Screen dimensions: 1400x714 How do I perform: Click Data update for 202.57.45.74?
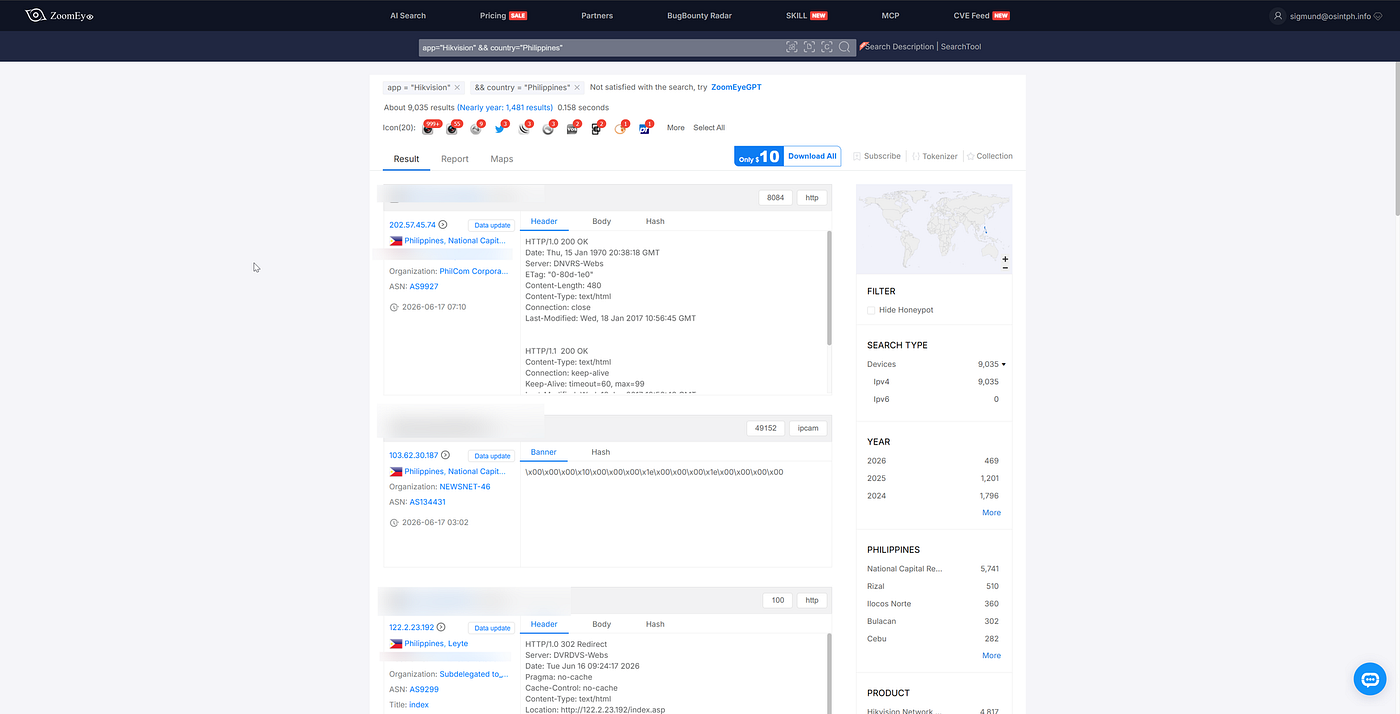point(492,225)
